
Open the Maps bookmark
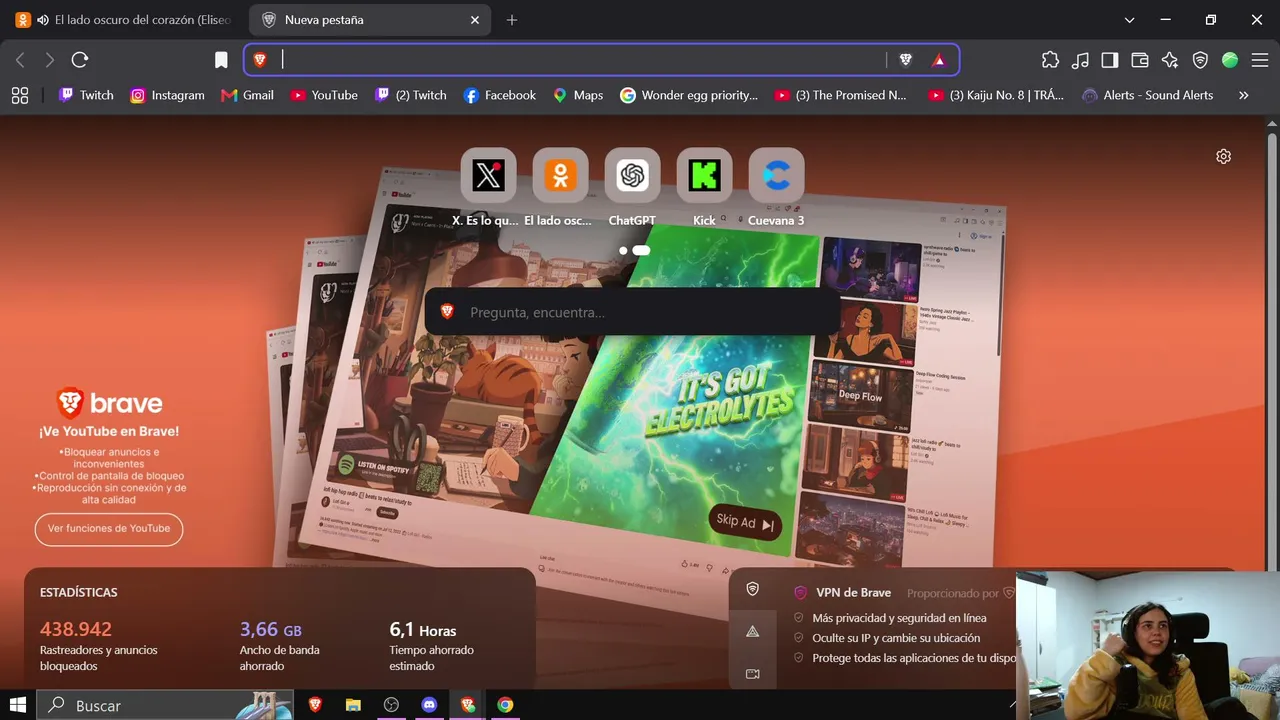578,95
